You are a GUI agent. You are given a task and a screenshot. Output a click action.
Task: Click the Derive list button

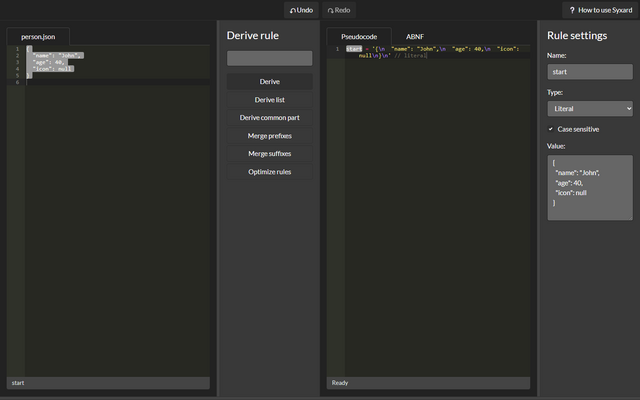point(269,100)
